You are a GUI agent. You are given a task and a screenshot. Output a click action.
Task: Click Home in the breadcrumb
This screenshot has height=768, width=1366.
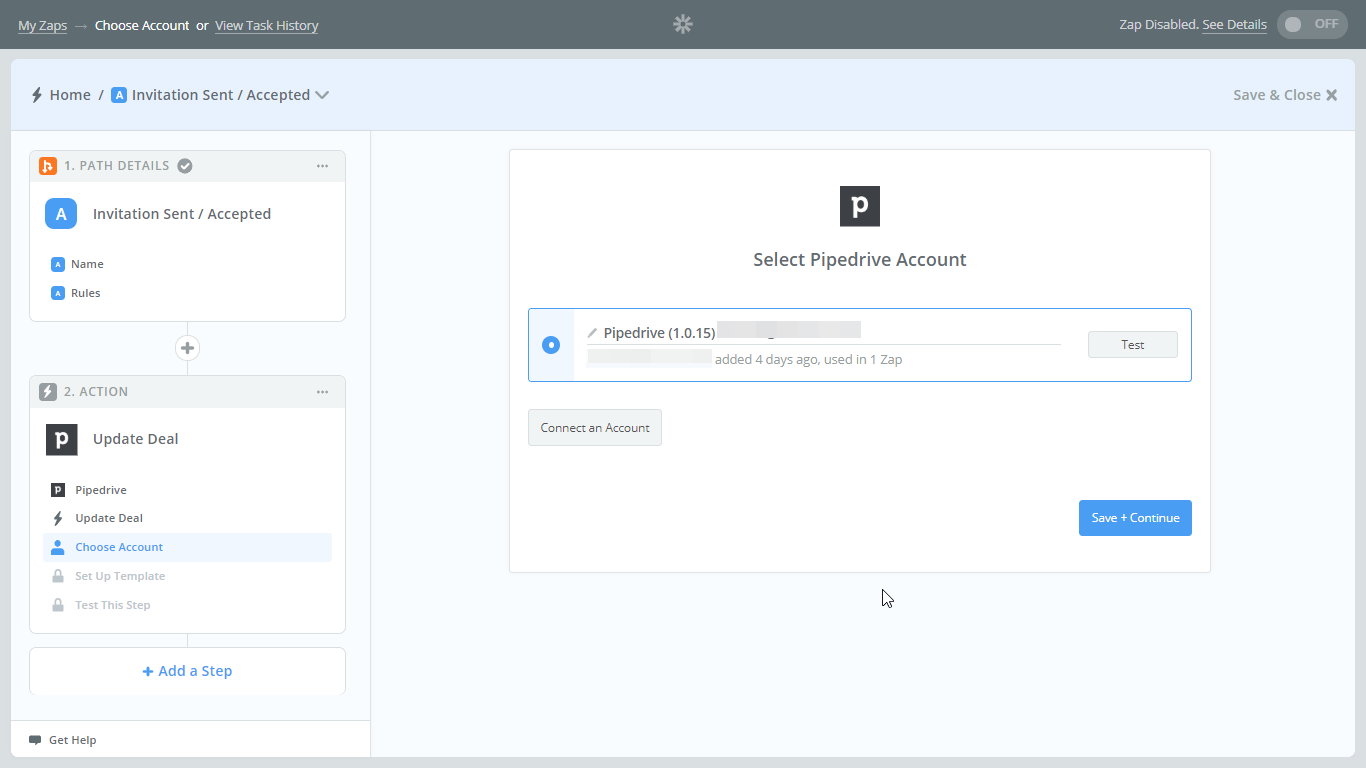point(70,95)
